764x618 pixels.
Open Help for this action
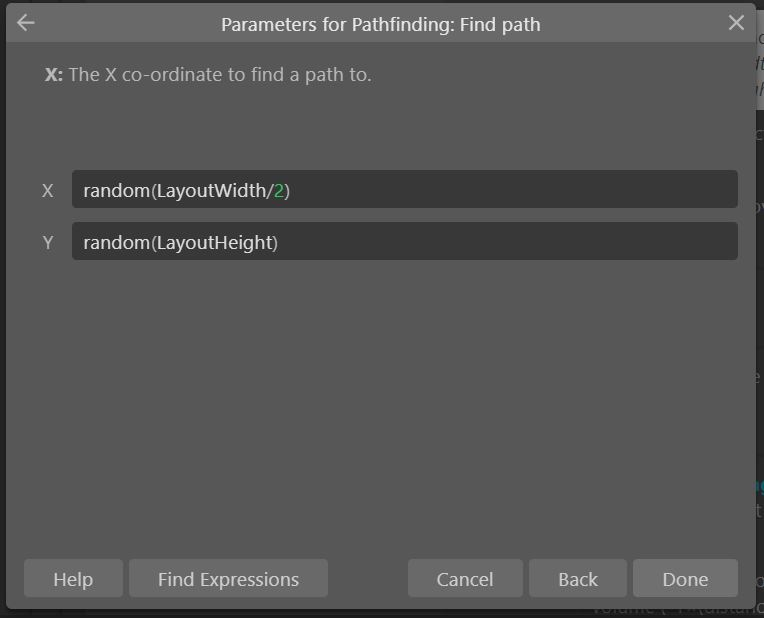pos(73,579)
